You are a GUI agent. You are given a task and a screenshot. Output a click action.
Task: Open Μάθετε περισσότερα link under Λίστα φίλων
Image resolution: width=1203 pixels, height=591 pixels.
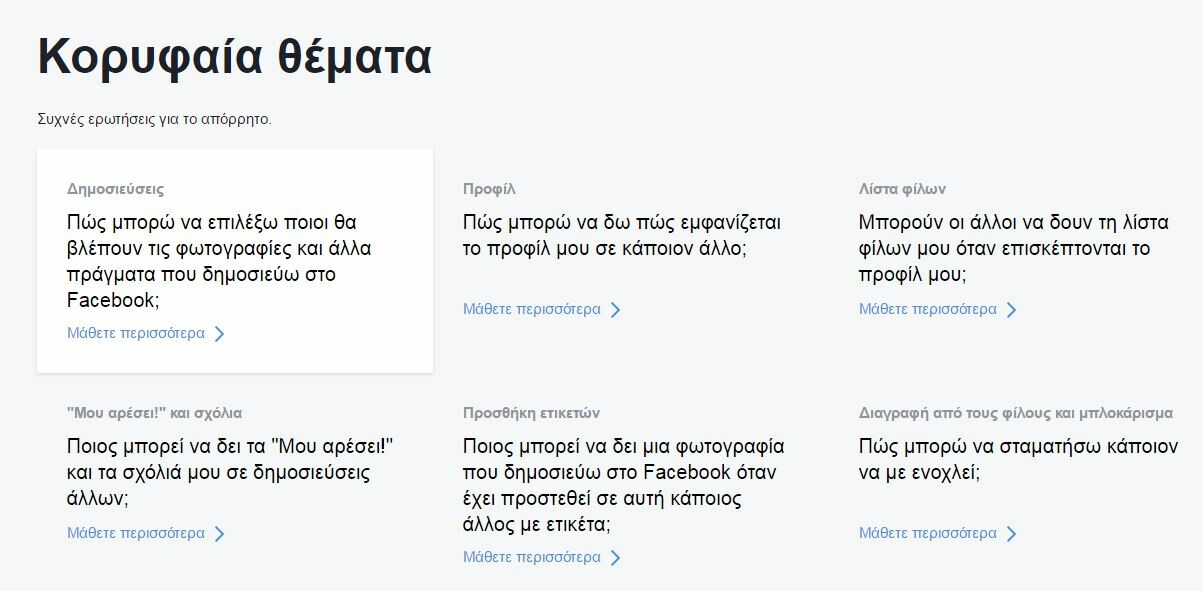point(928,309)
